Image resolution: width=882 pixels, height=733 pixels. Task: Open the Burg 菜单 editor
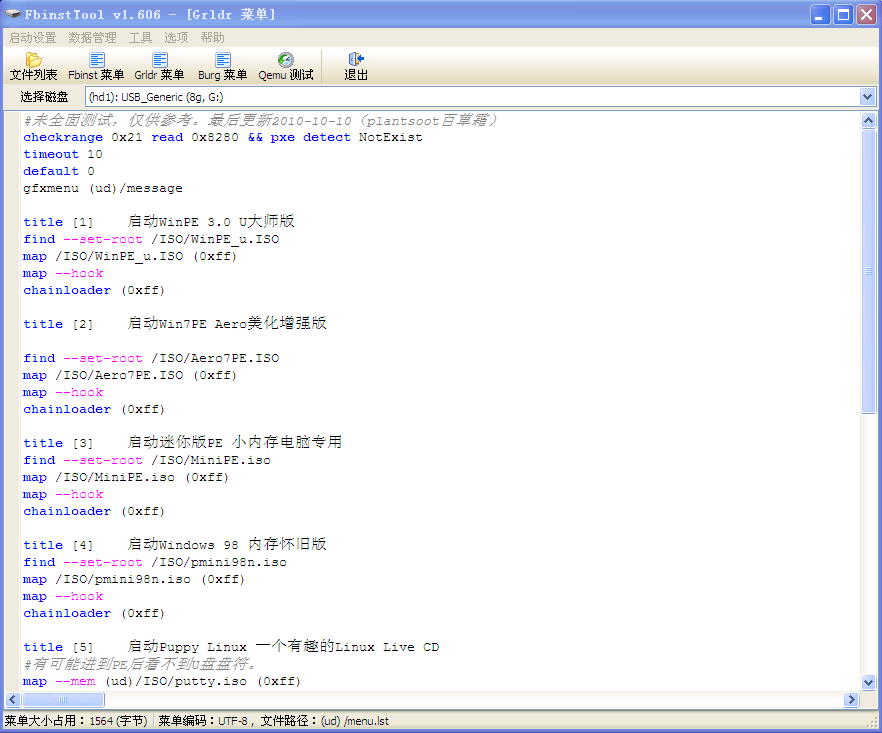point(222,66)
